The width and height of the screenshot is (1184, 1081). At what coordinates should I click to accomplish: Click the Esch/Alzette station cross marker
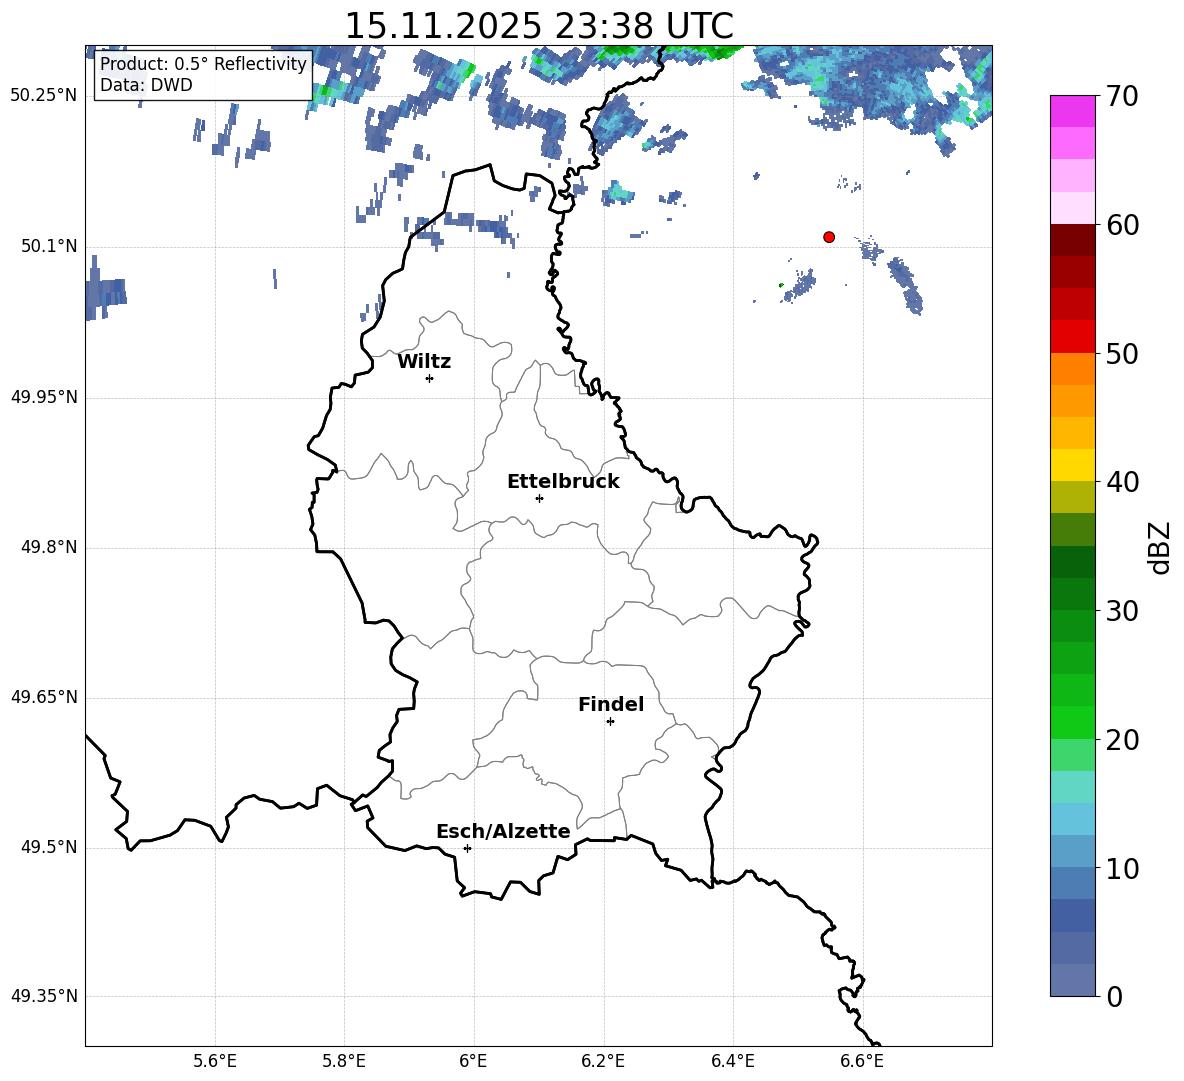coord(467,848)
